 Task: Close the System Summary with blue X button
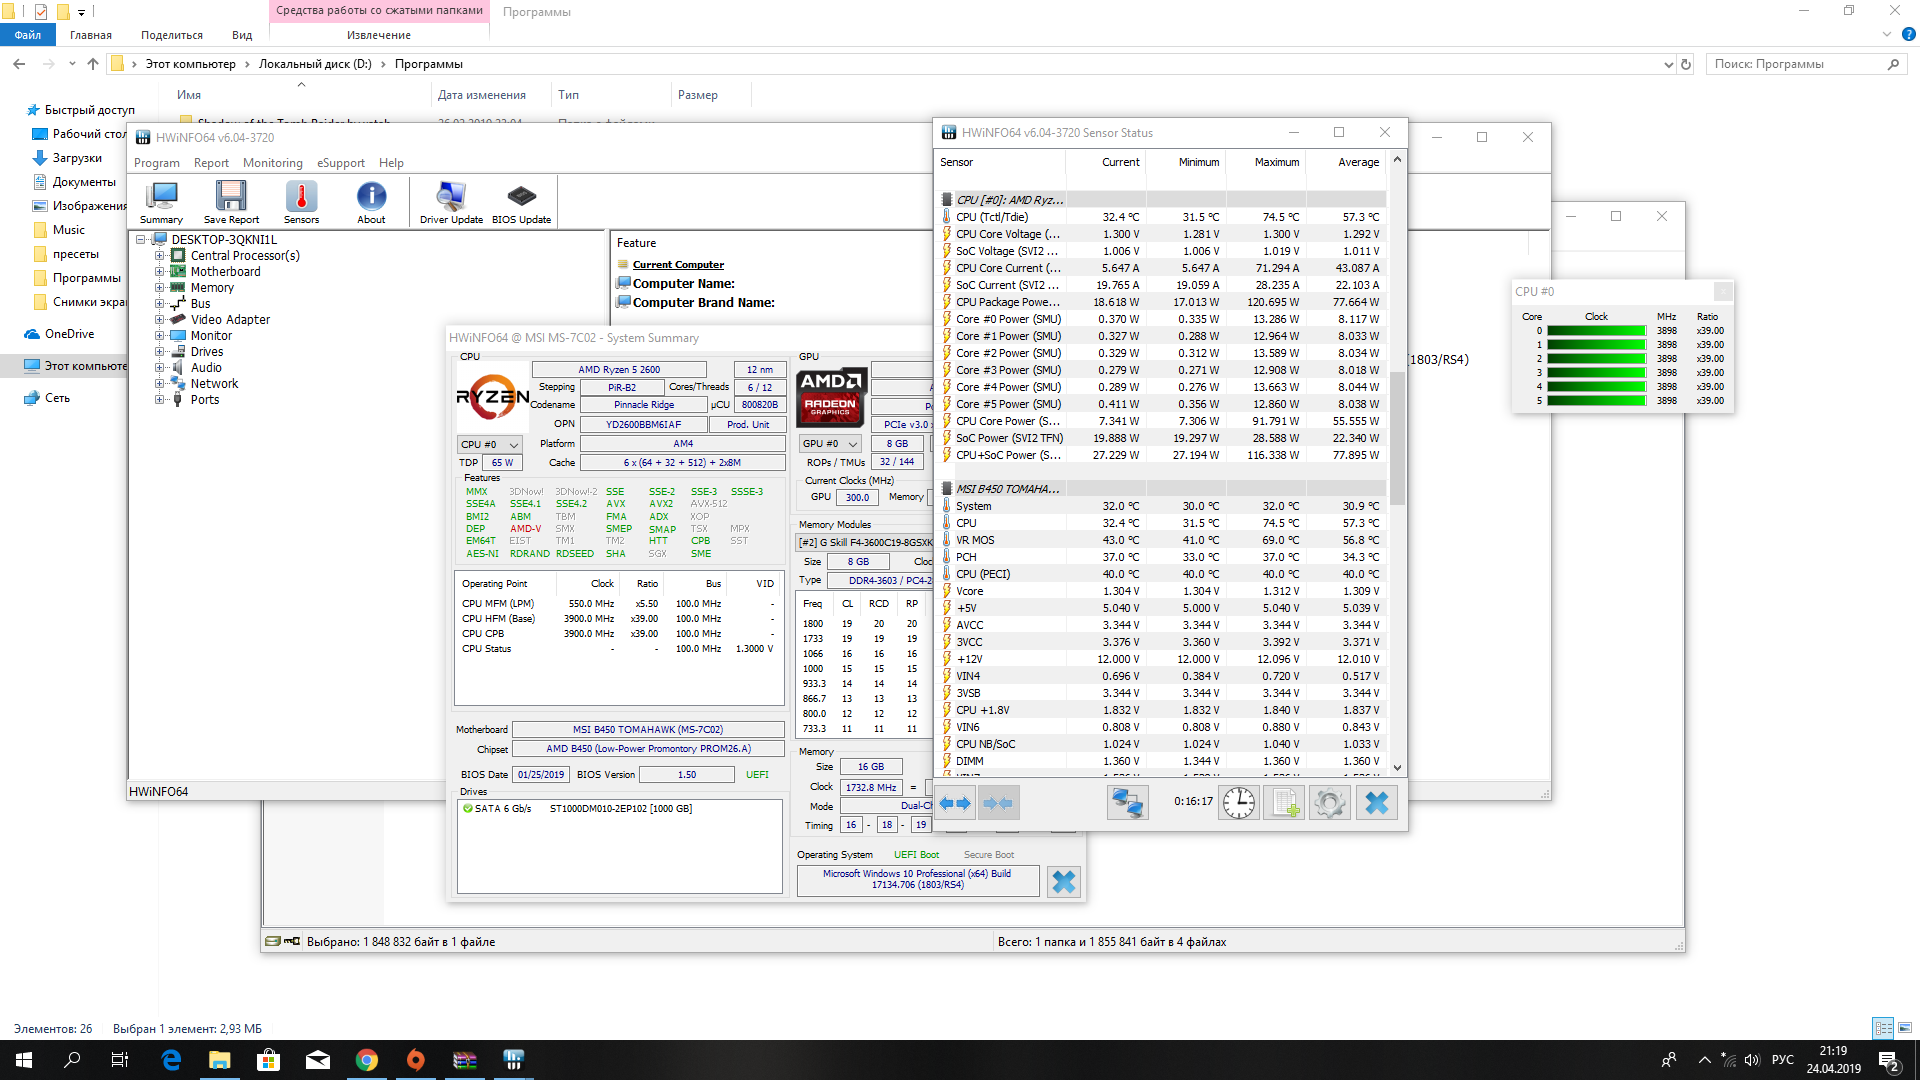1063,882
